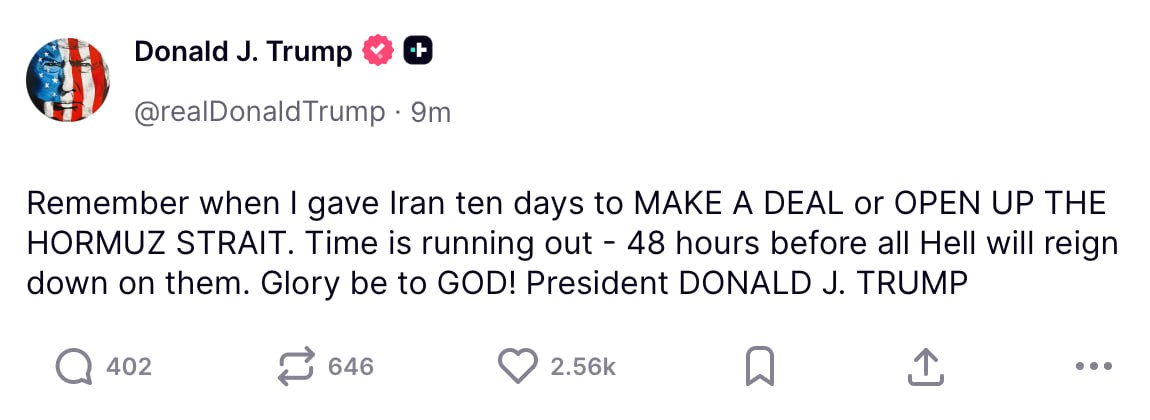This screenshot has width=1150, height=420.
Task: Open the three-dot more options menu
Action: [x=1093, y=367]
